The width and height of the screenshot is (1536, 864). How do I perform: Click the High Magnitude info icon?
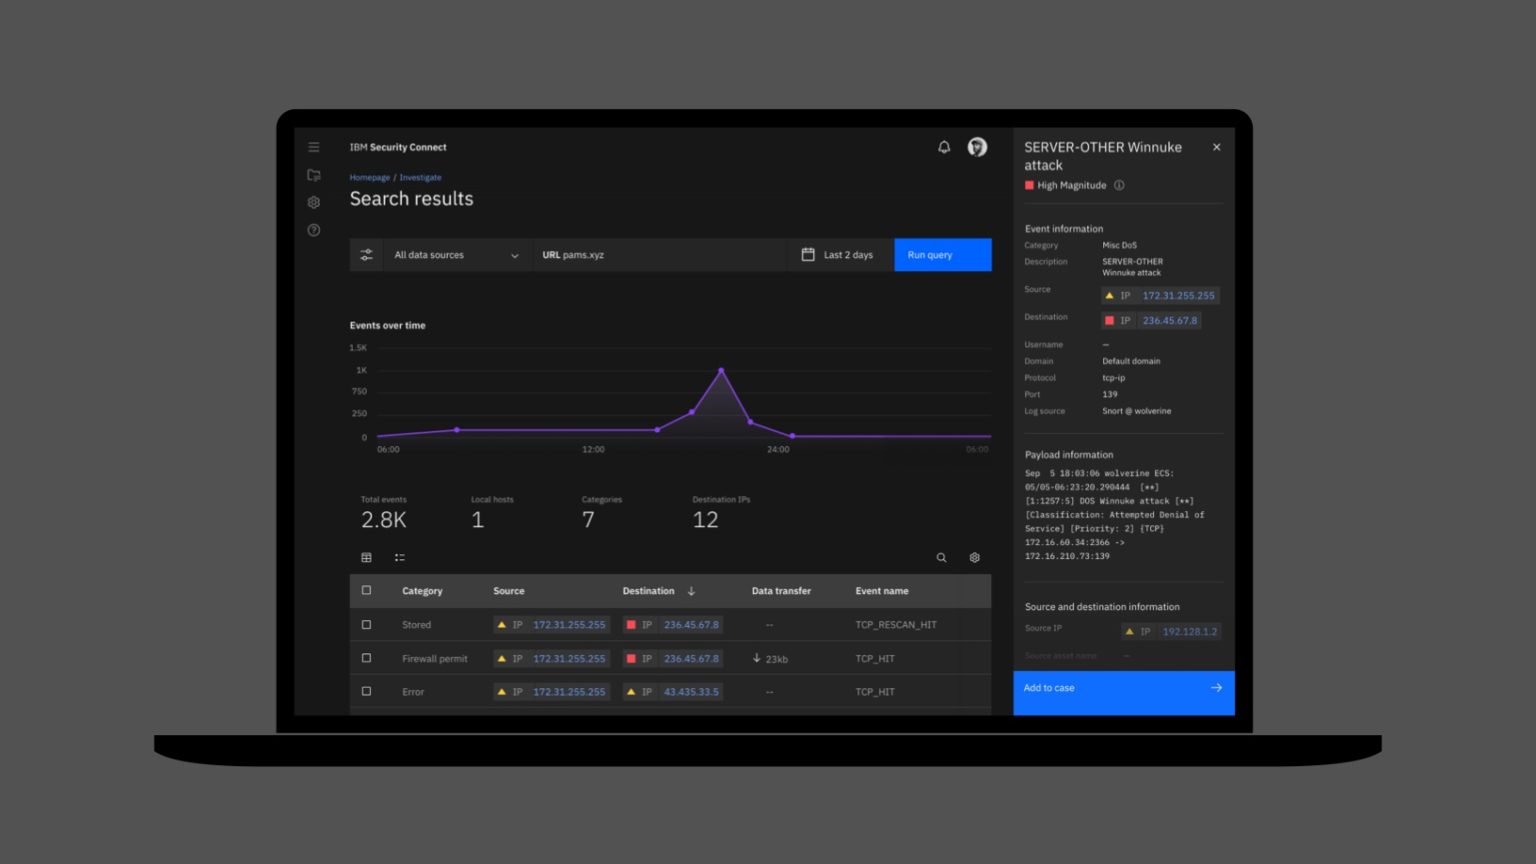coord(1119,185)
